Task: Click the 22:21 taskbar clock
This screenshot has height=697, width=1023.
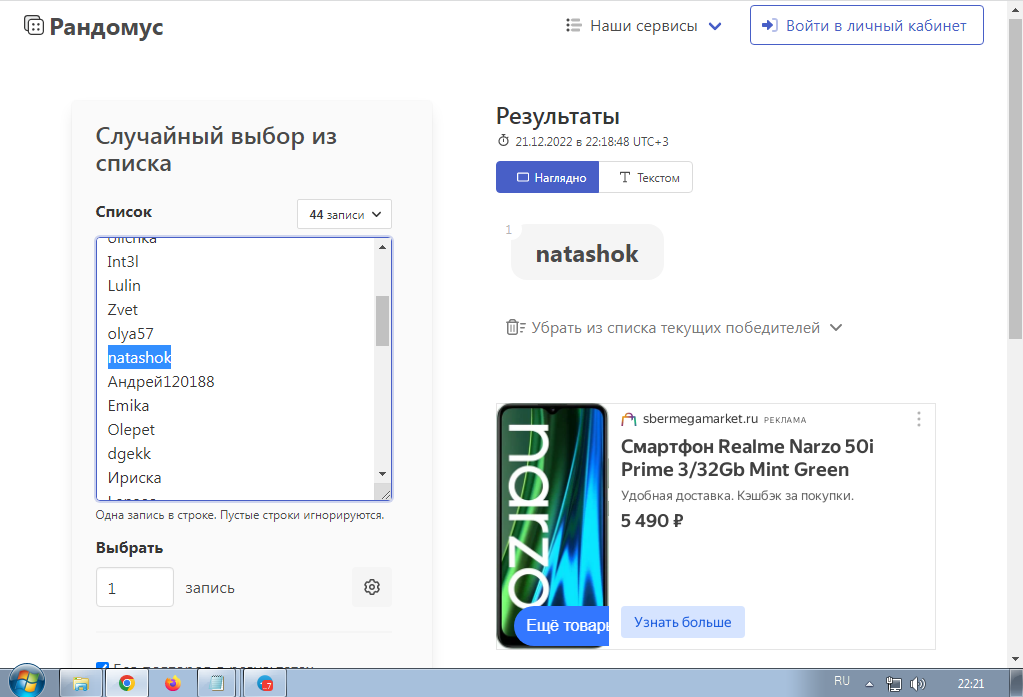Action: (971, 684)
